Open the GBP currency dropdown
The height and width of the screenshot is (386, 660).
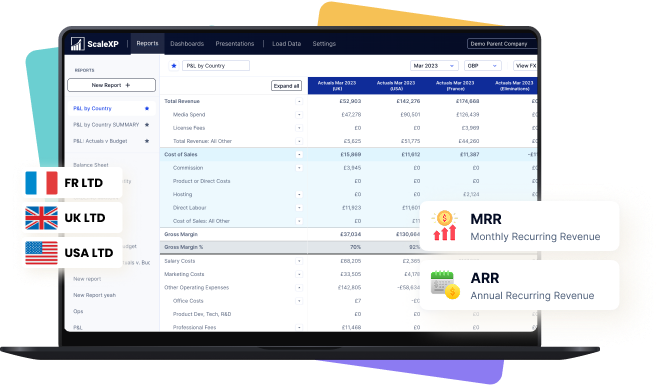click(x=483, y=66)
